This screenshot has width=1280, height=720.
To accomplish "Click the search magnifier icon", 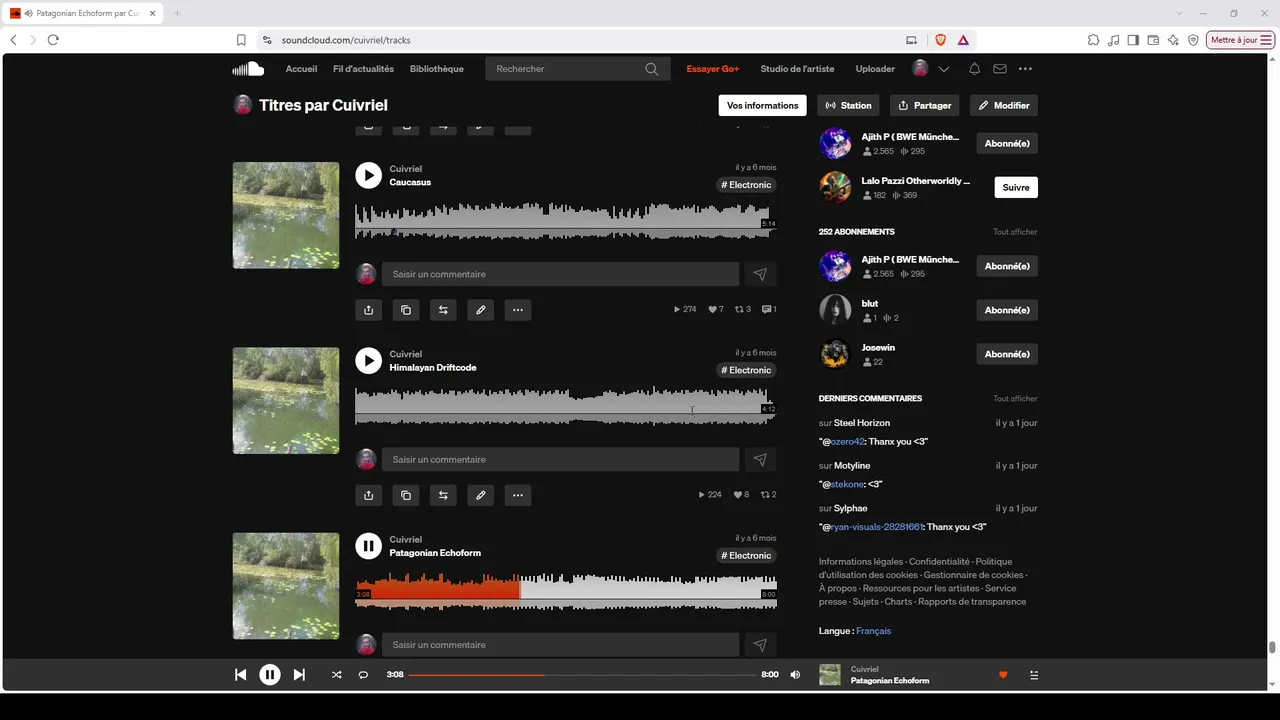I will coord(652,69).
